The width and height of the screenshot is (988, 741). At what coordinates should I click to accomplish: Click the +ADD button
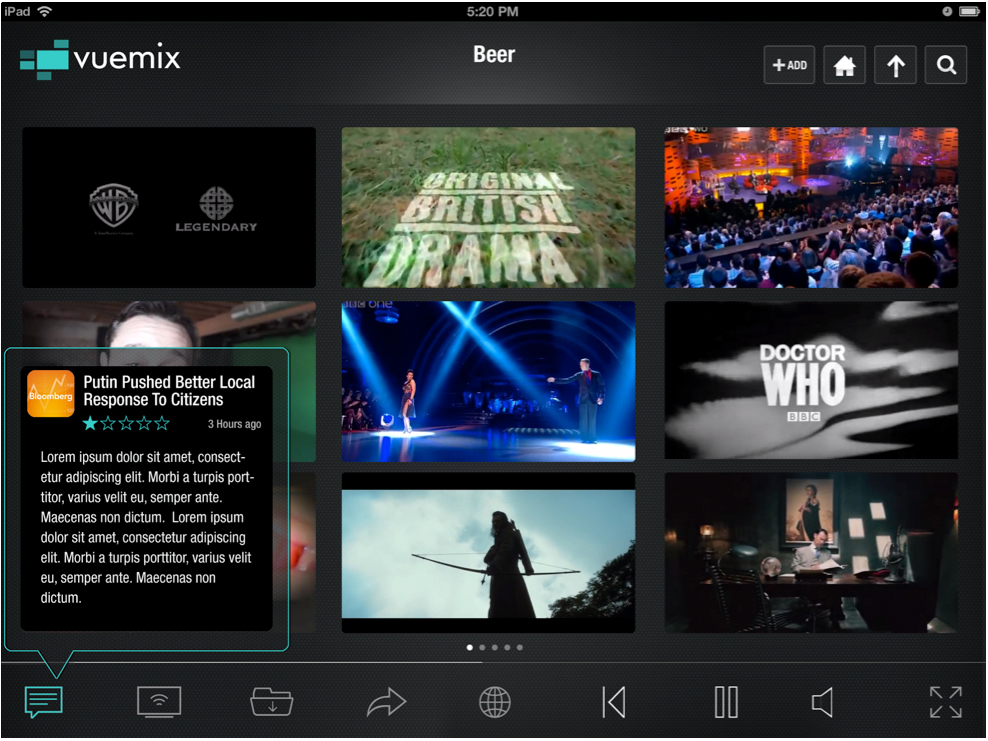pos(789,65)
